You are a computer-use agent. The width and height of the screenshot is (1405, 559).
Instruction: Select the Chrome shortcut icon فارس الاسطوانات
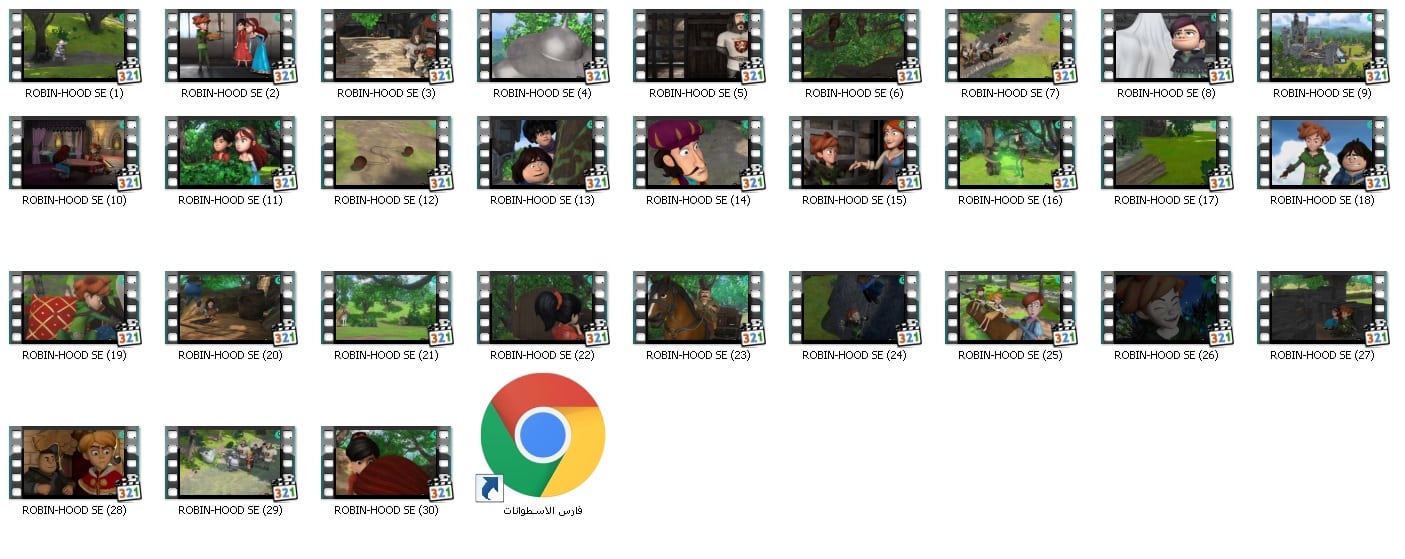pyautogui.click(x=542, y=436)
